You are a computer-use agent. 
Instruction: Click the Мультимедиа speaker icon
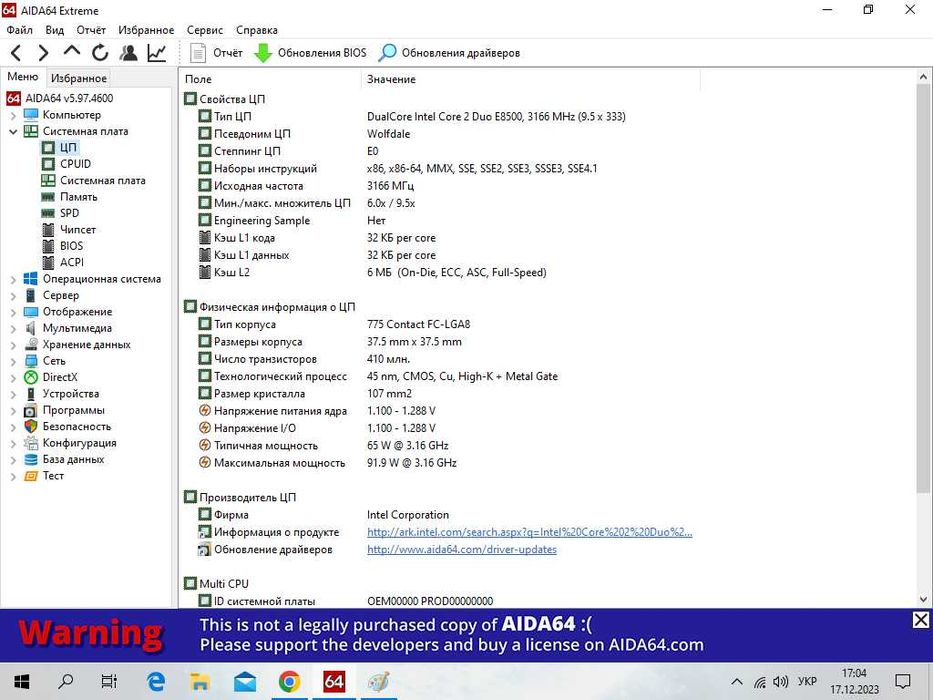click(x=31, y=328)
